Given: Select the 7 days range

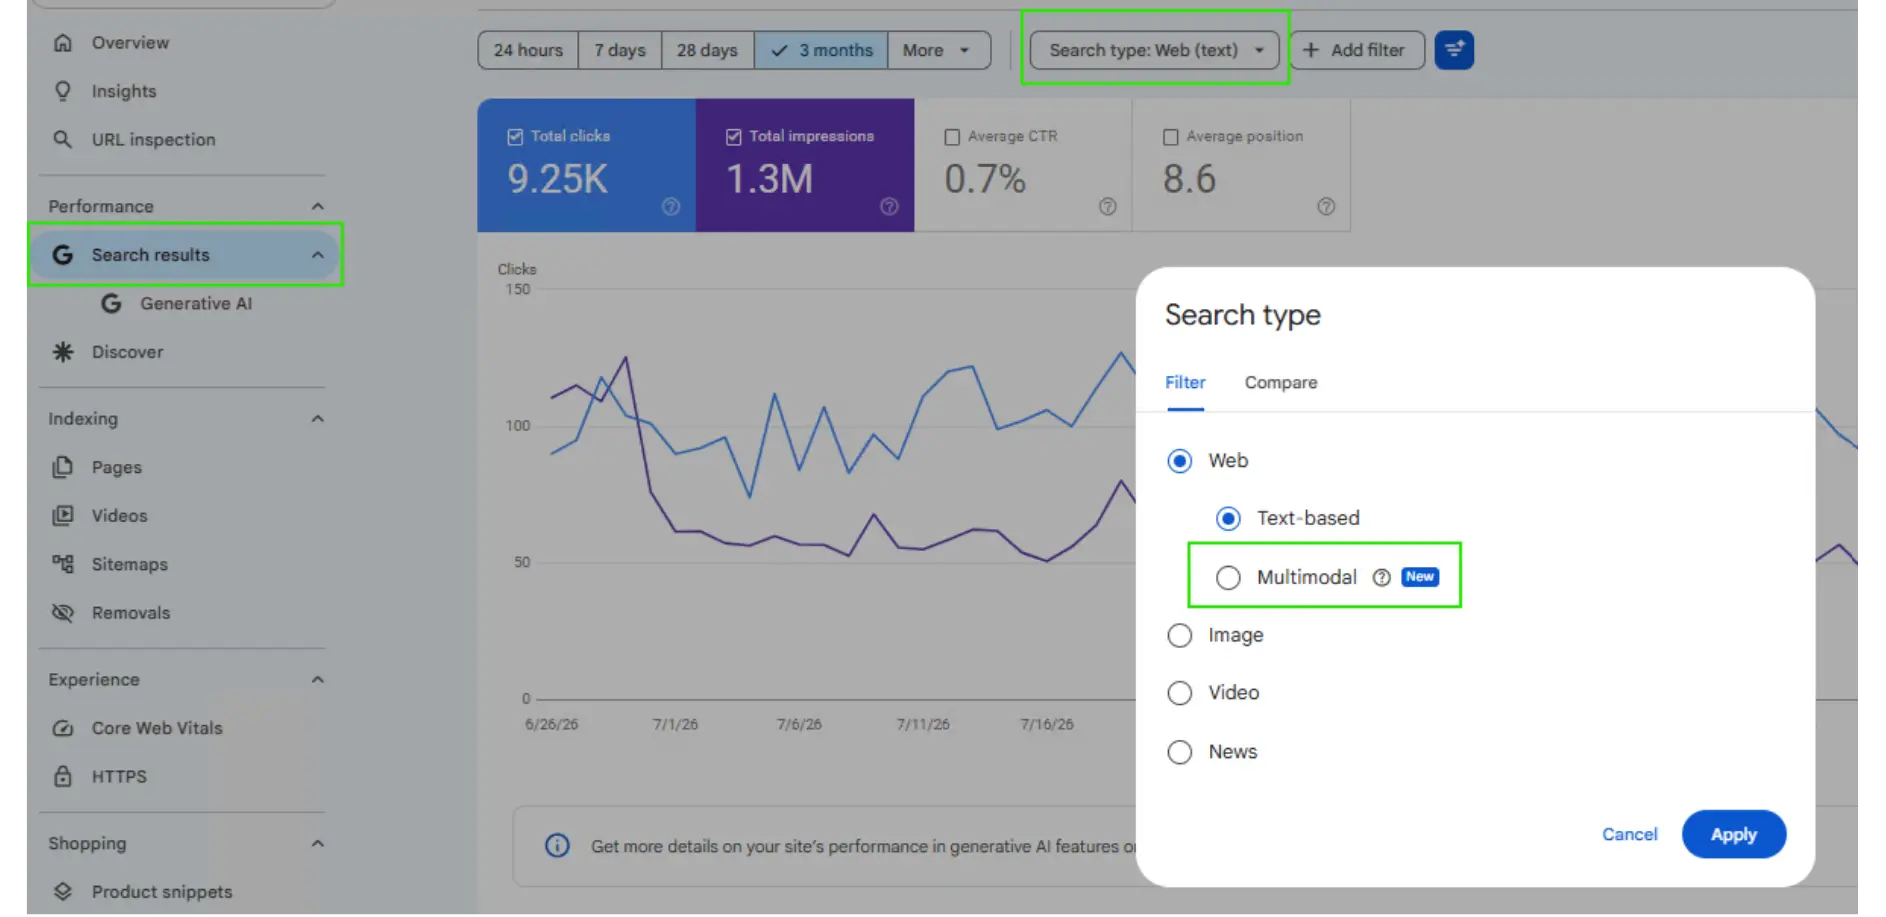Looking at the screenshot, I should click(x=620, y=50).
